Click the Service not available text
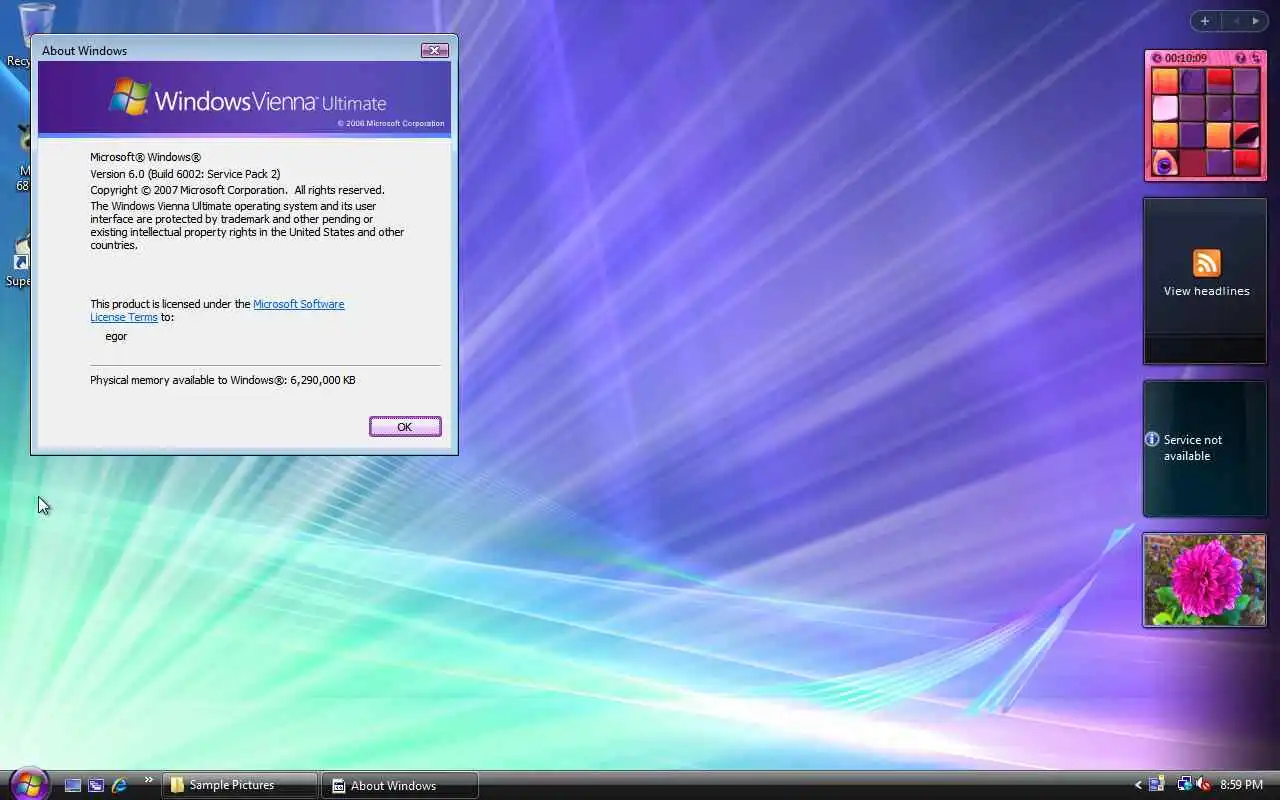This screenshot has height=800, width=1280. 1193,447
